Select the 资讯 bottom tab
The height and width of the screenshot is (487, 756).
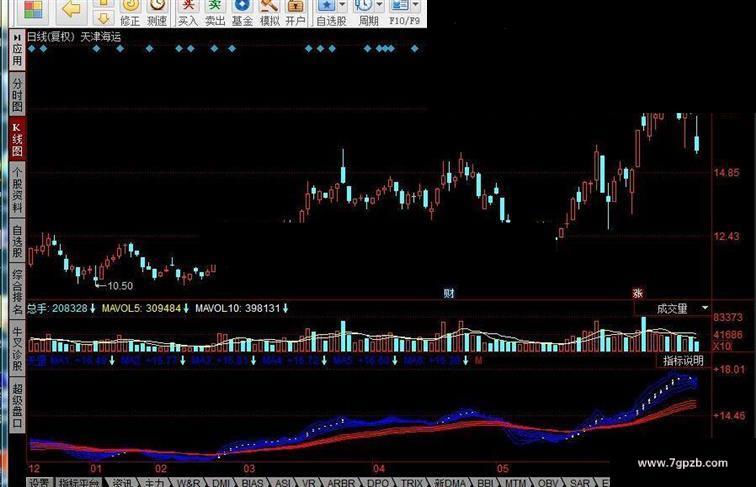pos(122,482)
